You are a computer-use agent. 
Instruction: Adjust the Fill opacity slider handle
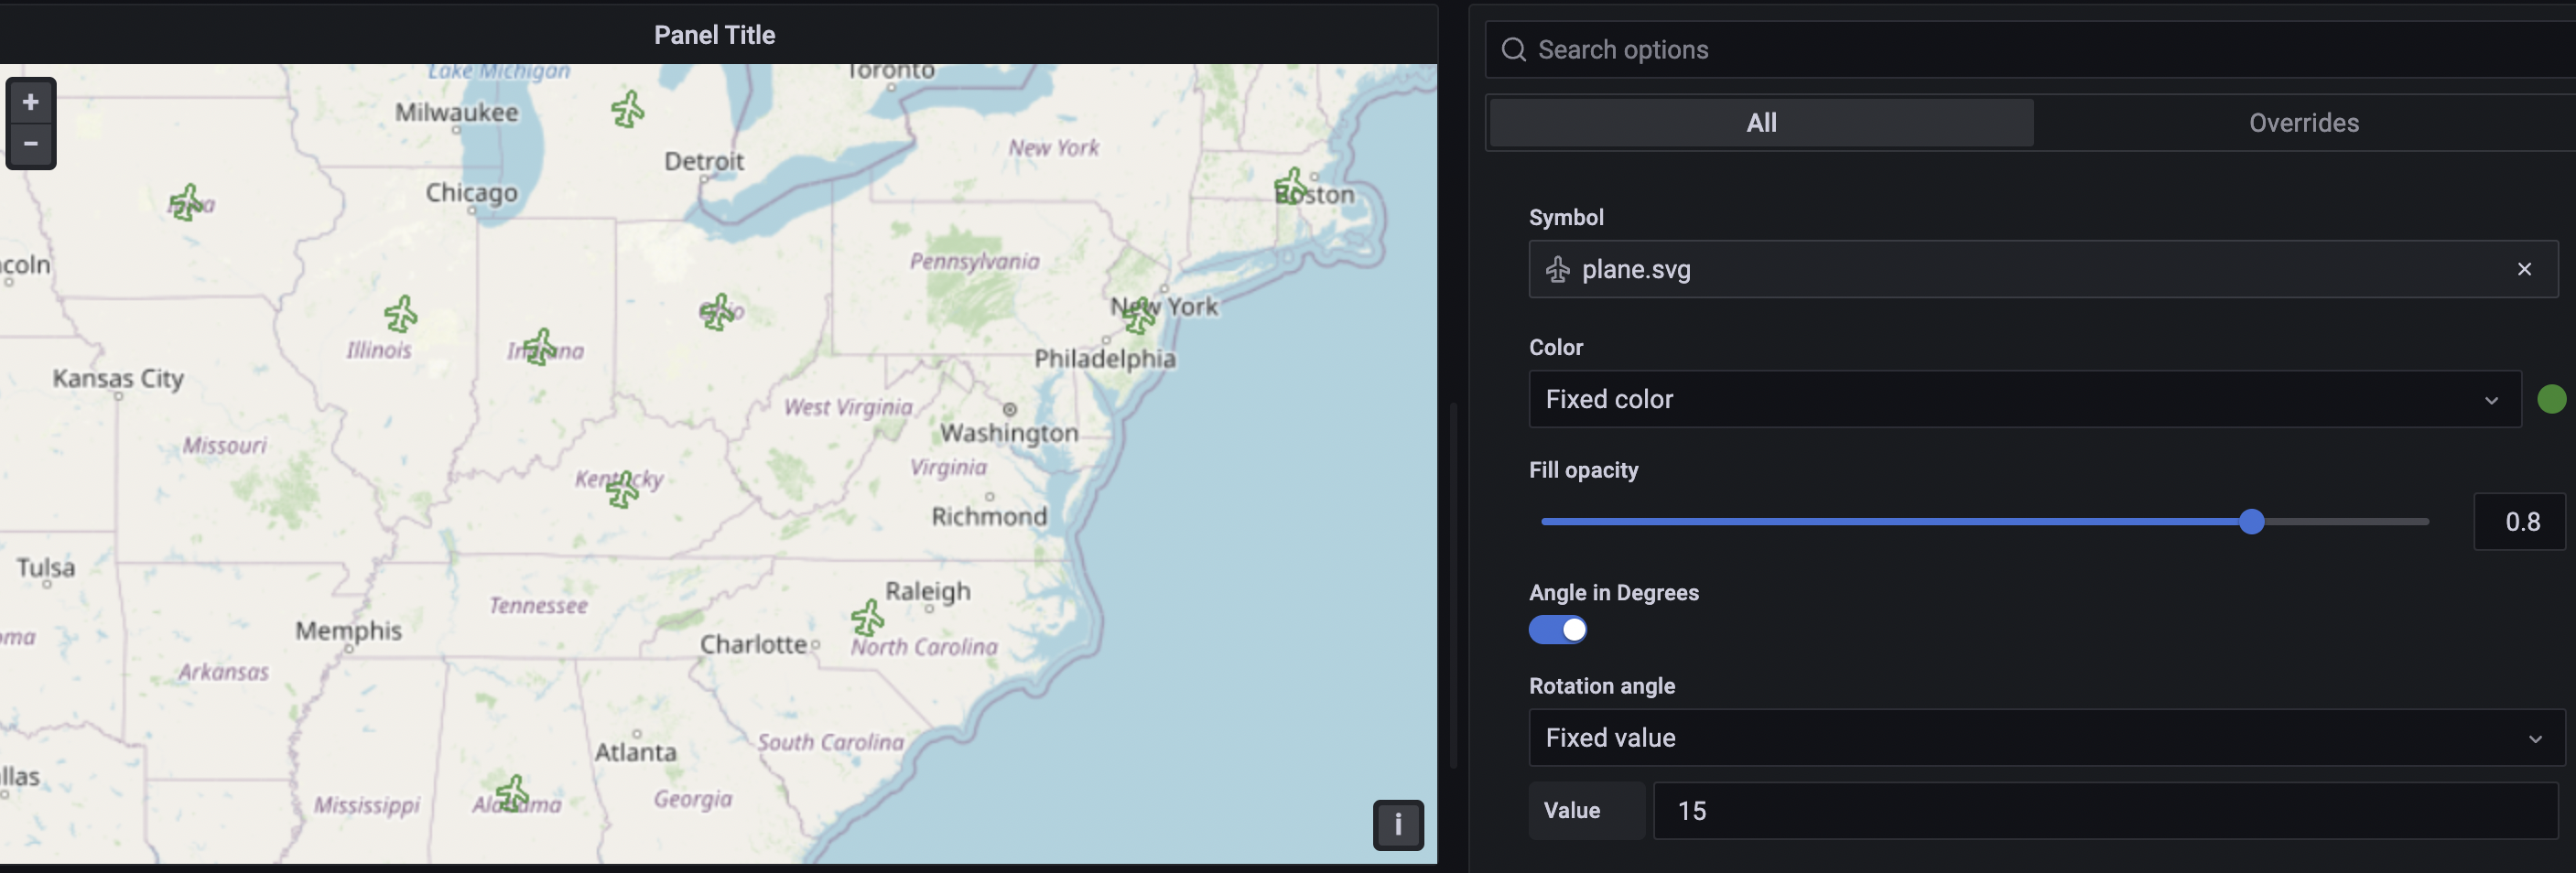[2251, 521]
